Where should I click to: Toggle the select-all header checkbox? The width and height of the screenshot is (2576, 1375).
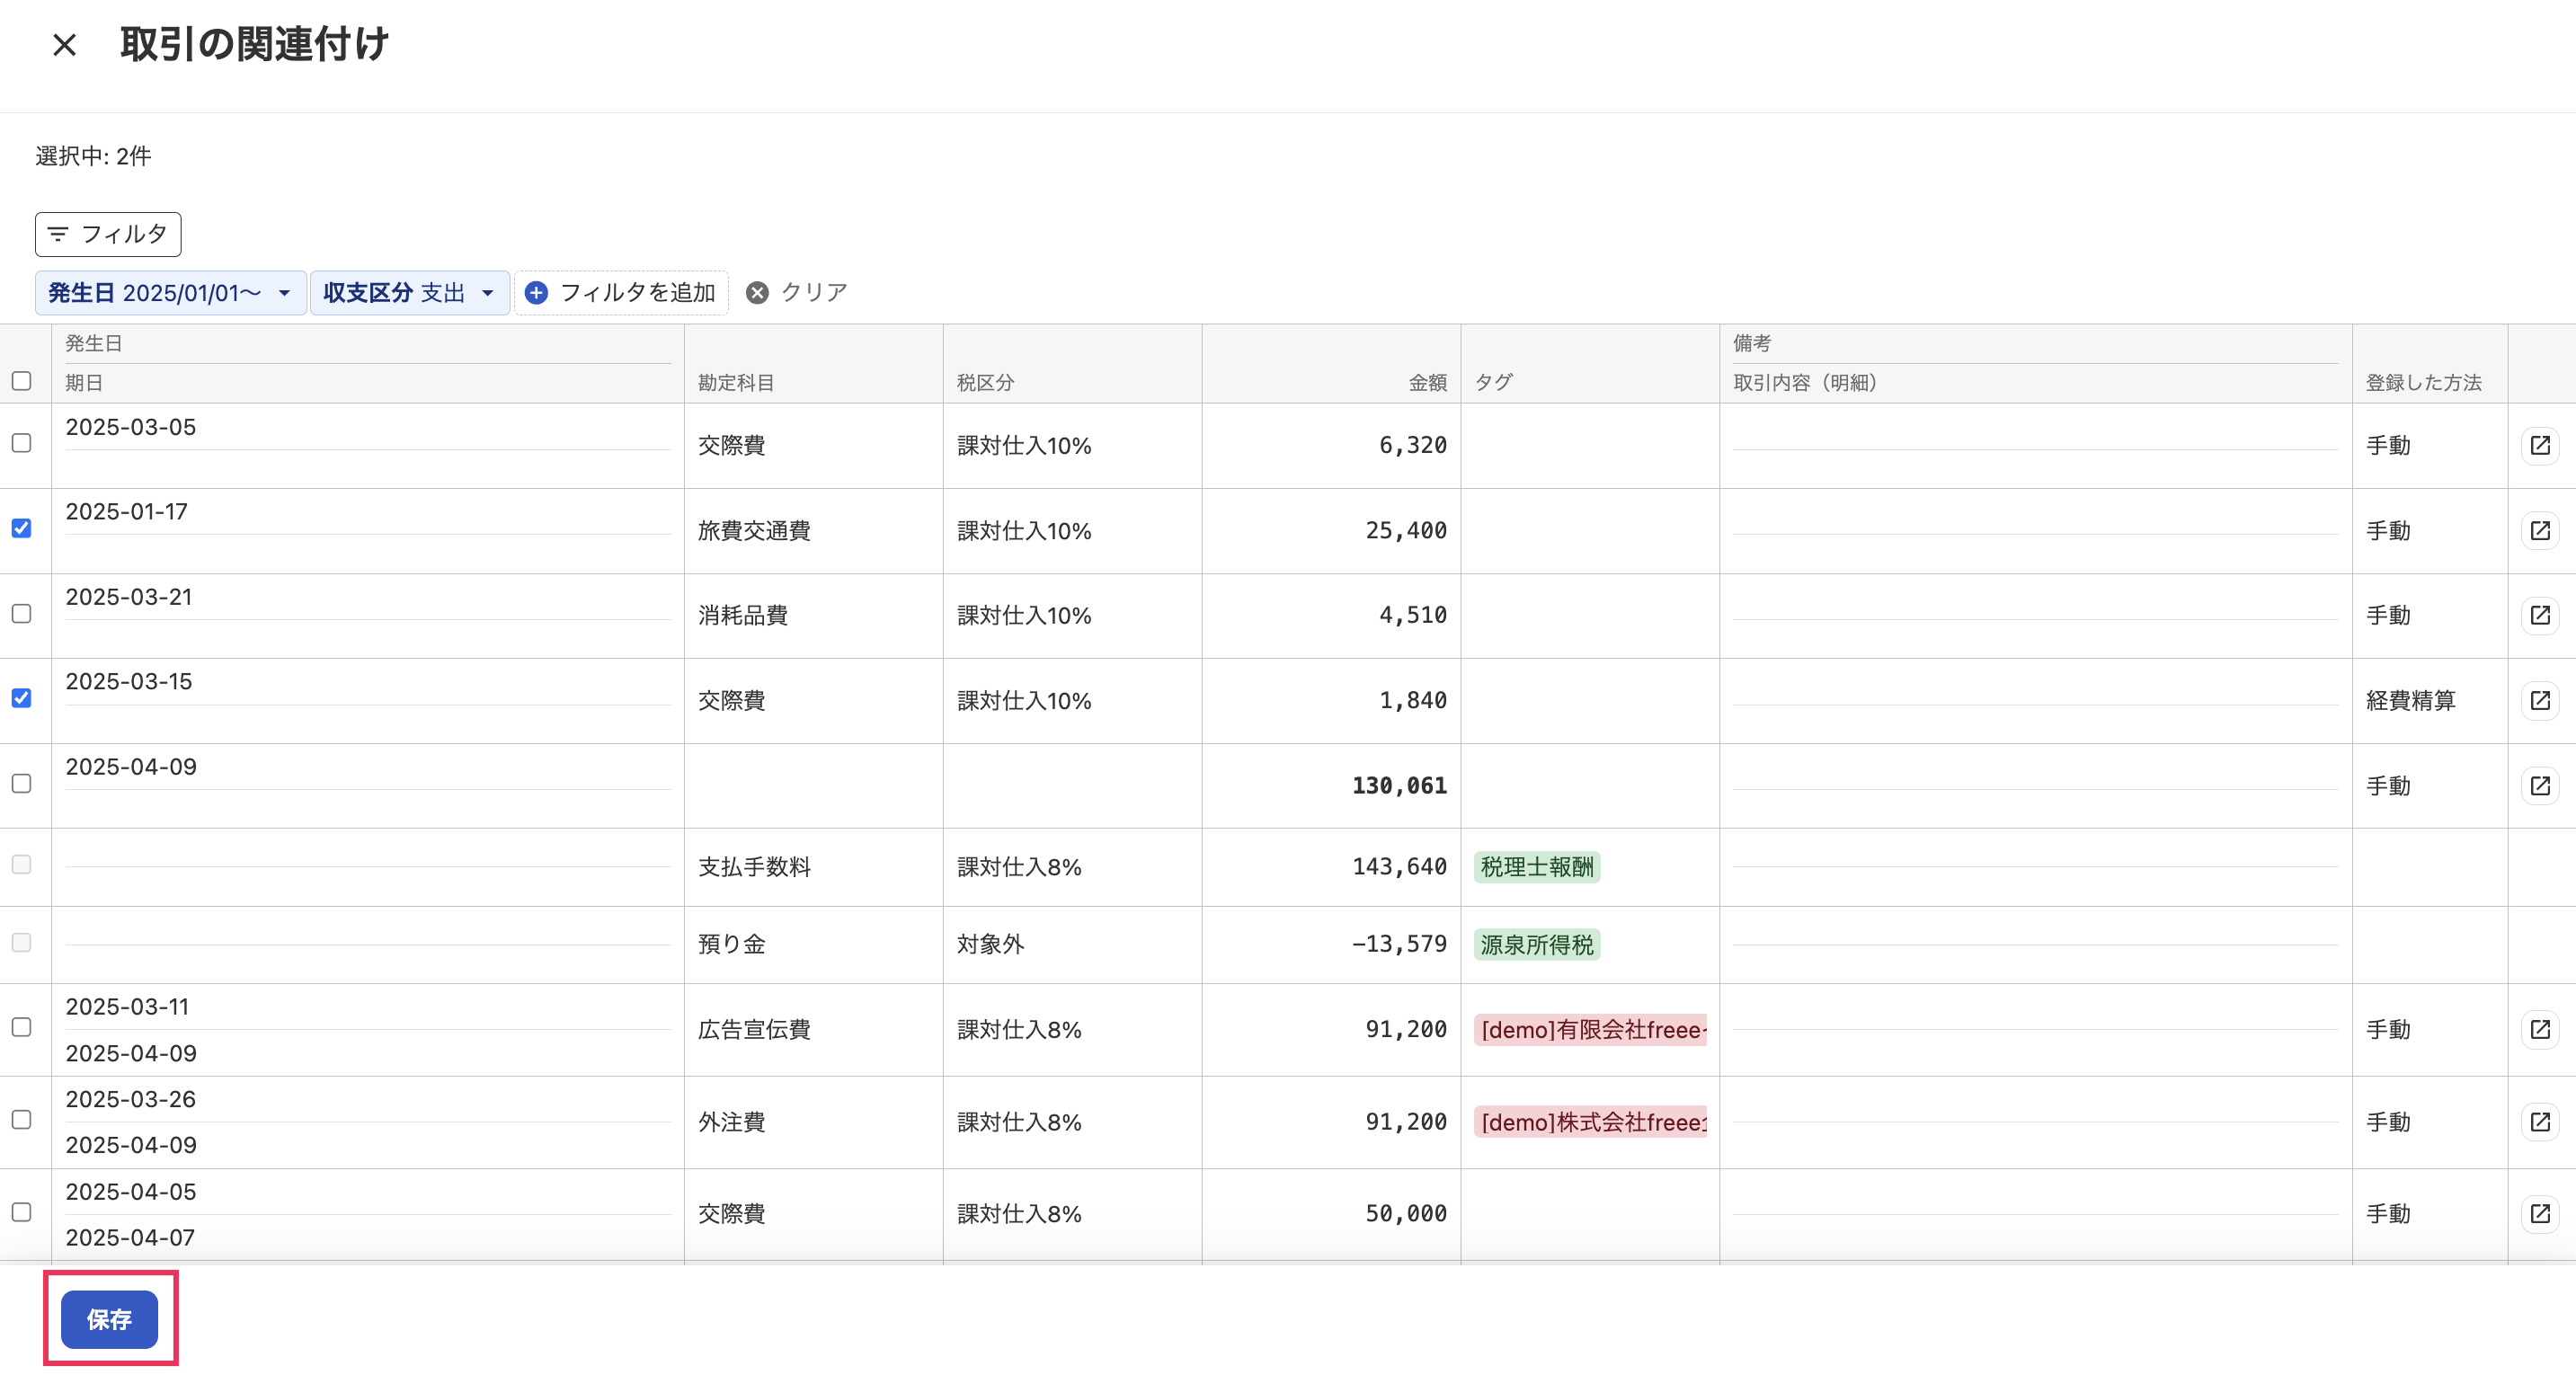[21, 381]
